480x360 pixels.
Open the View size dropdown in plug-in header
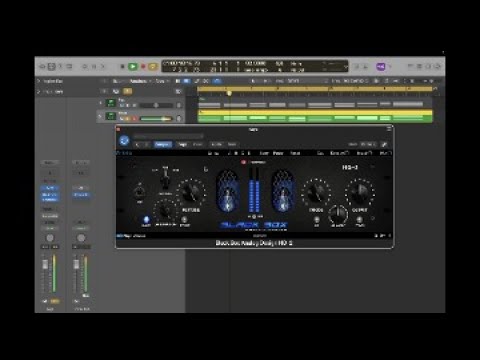(368, 144)
